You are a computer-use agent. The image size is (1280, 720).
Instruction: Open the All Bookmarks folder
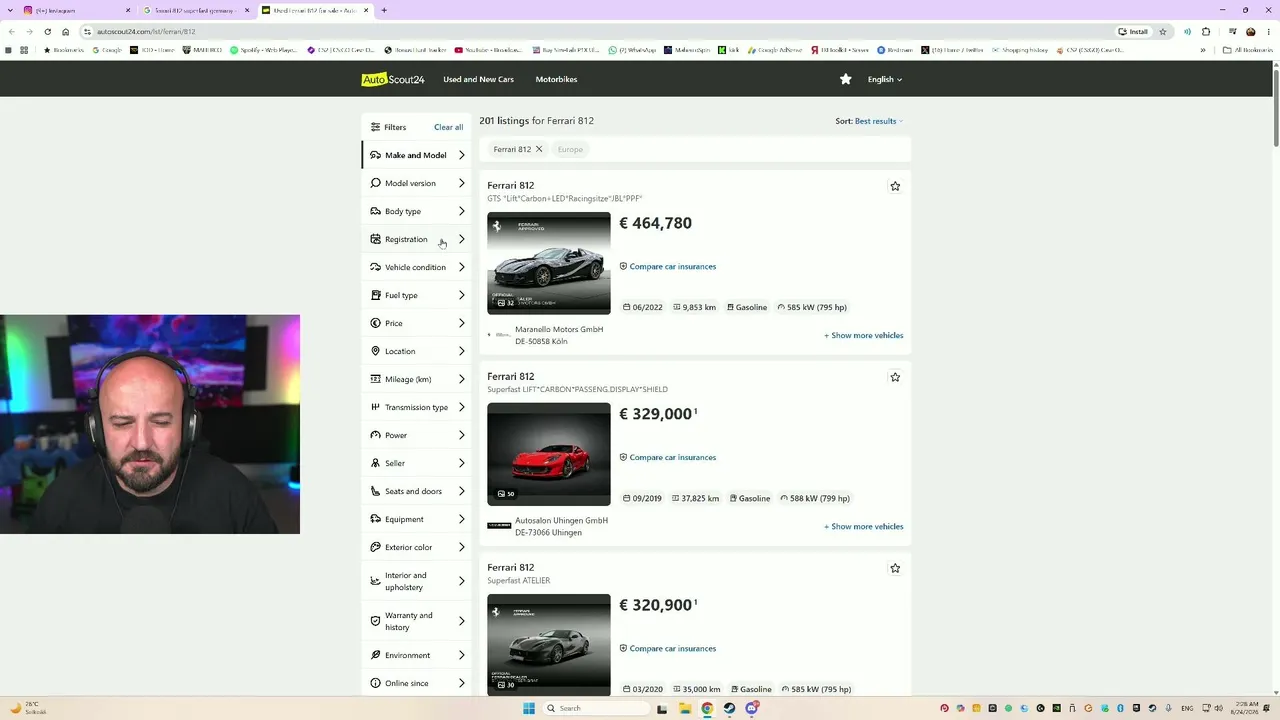1249,50
